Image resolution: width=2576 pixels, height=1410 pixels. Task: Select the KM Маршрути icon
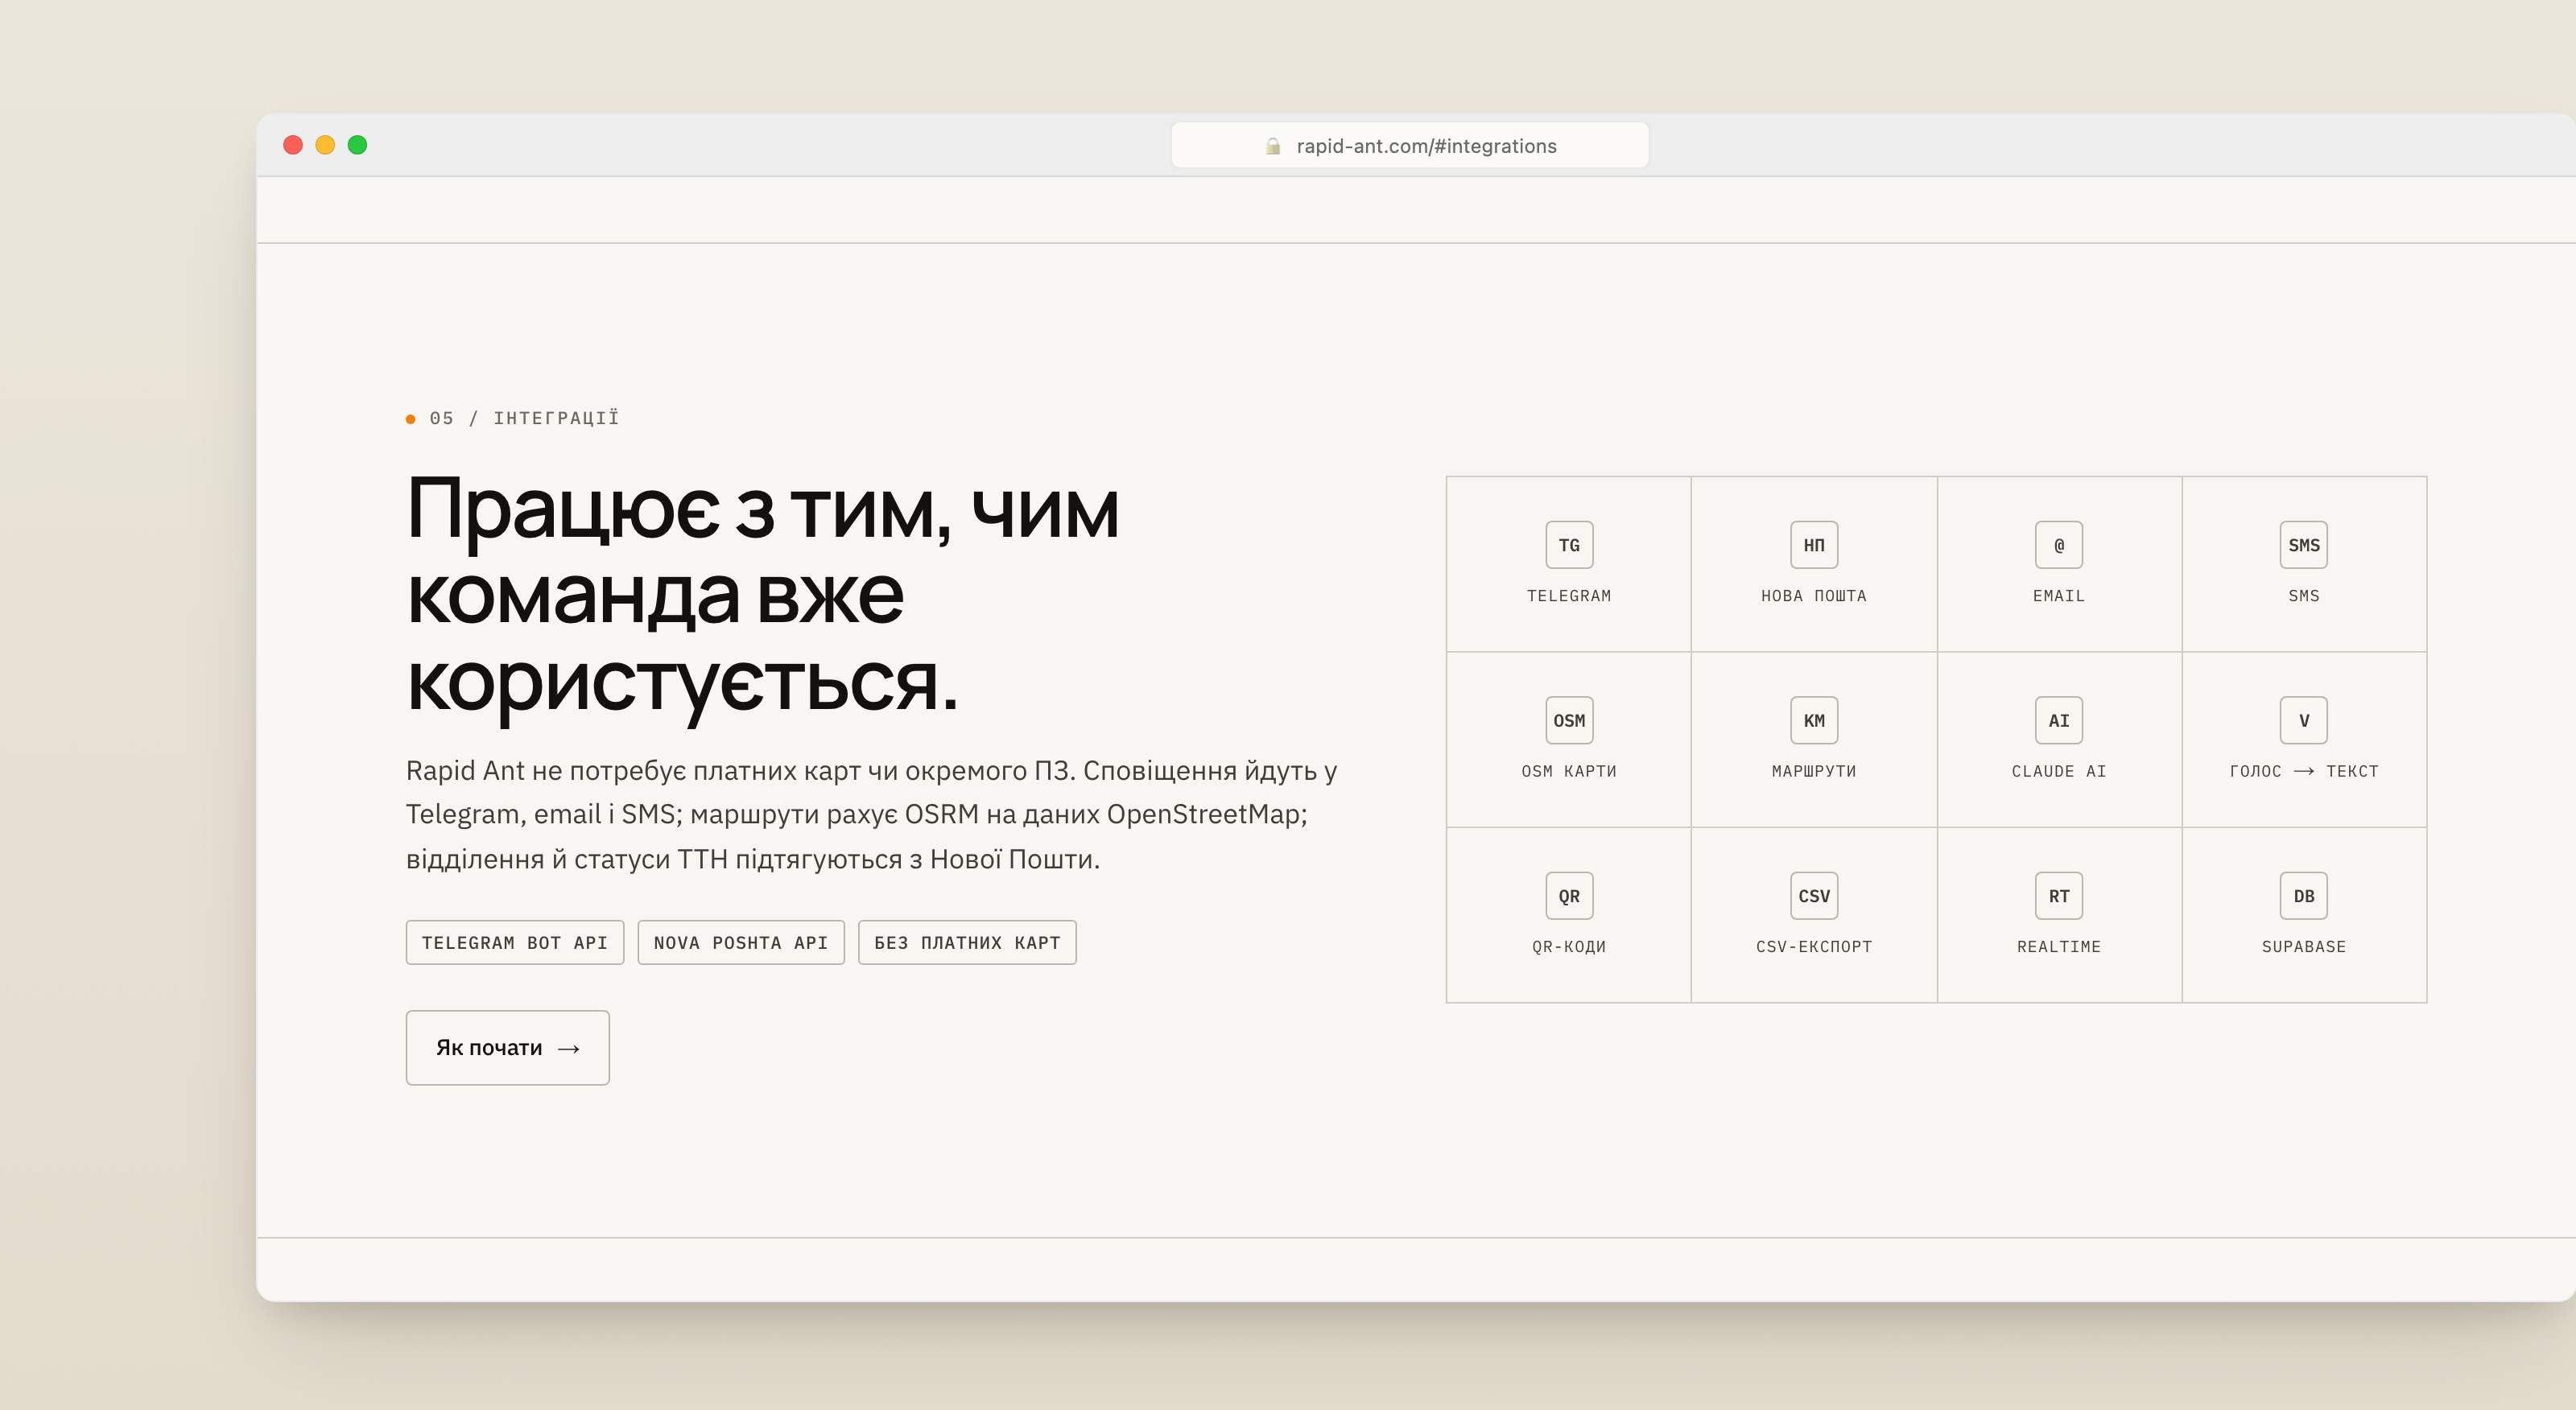coord(1814,720)
